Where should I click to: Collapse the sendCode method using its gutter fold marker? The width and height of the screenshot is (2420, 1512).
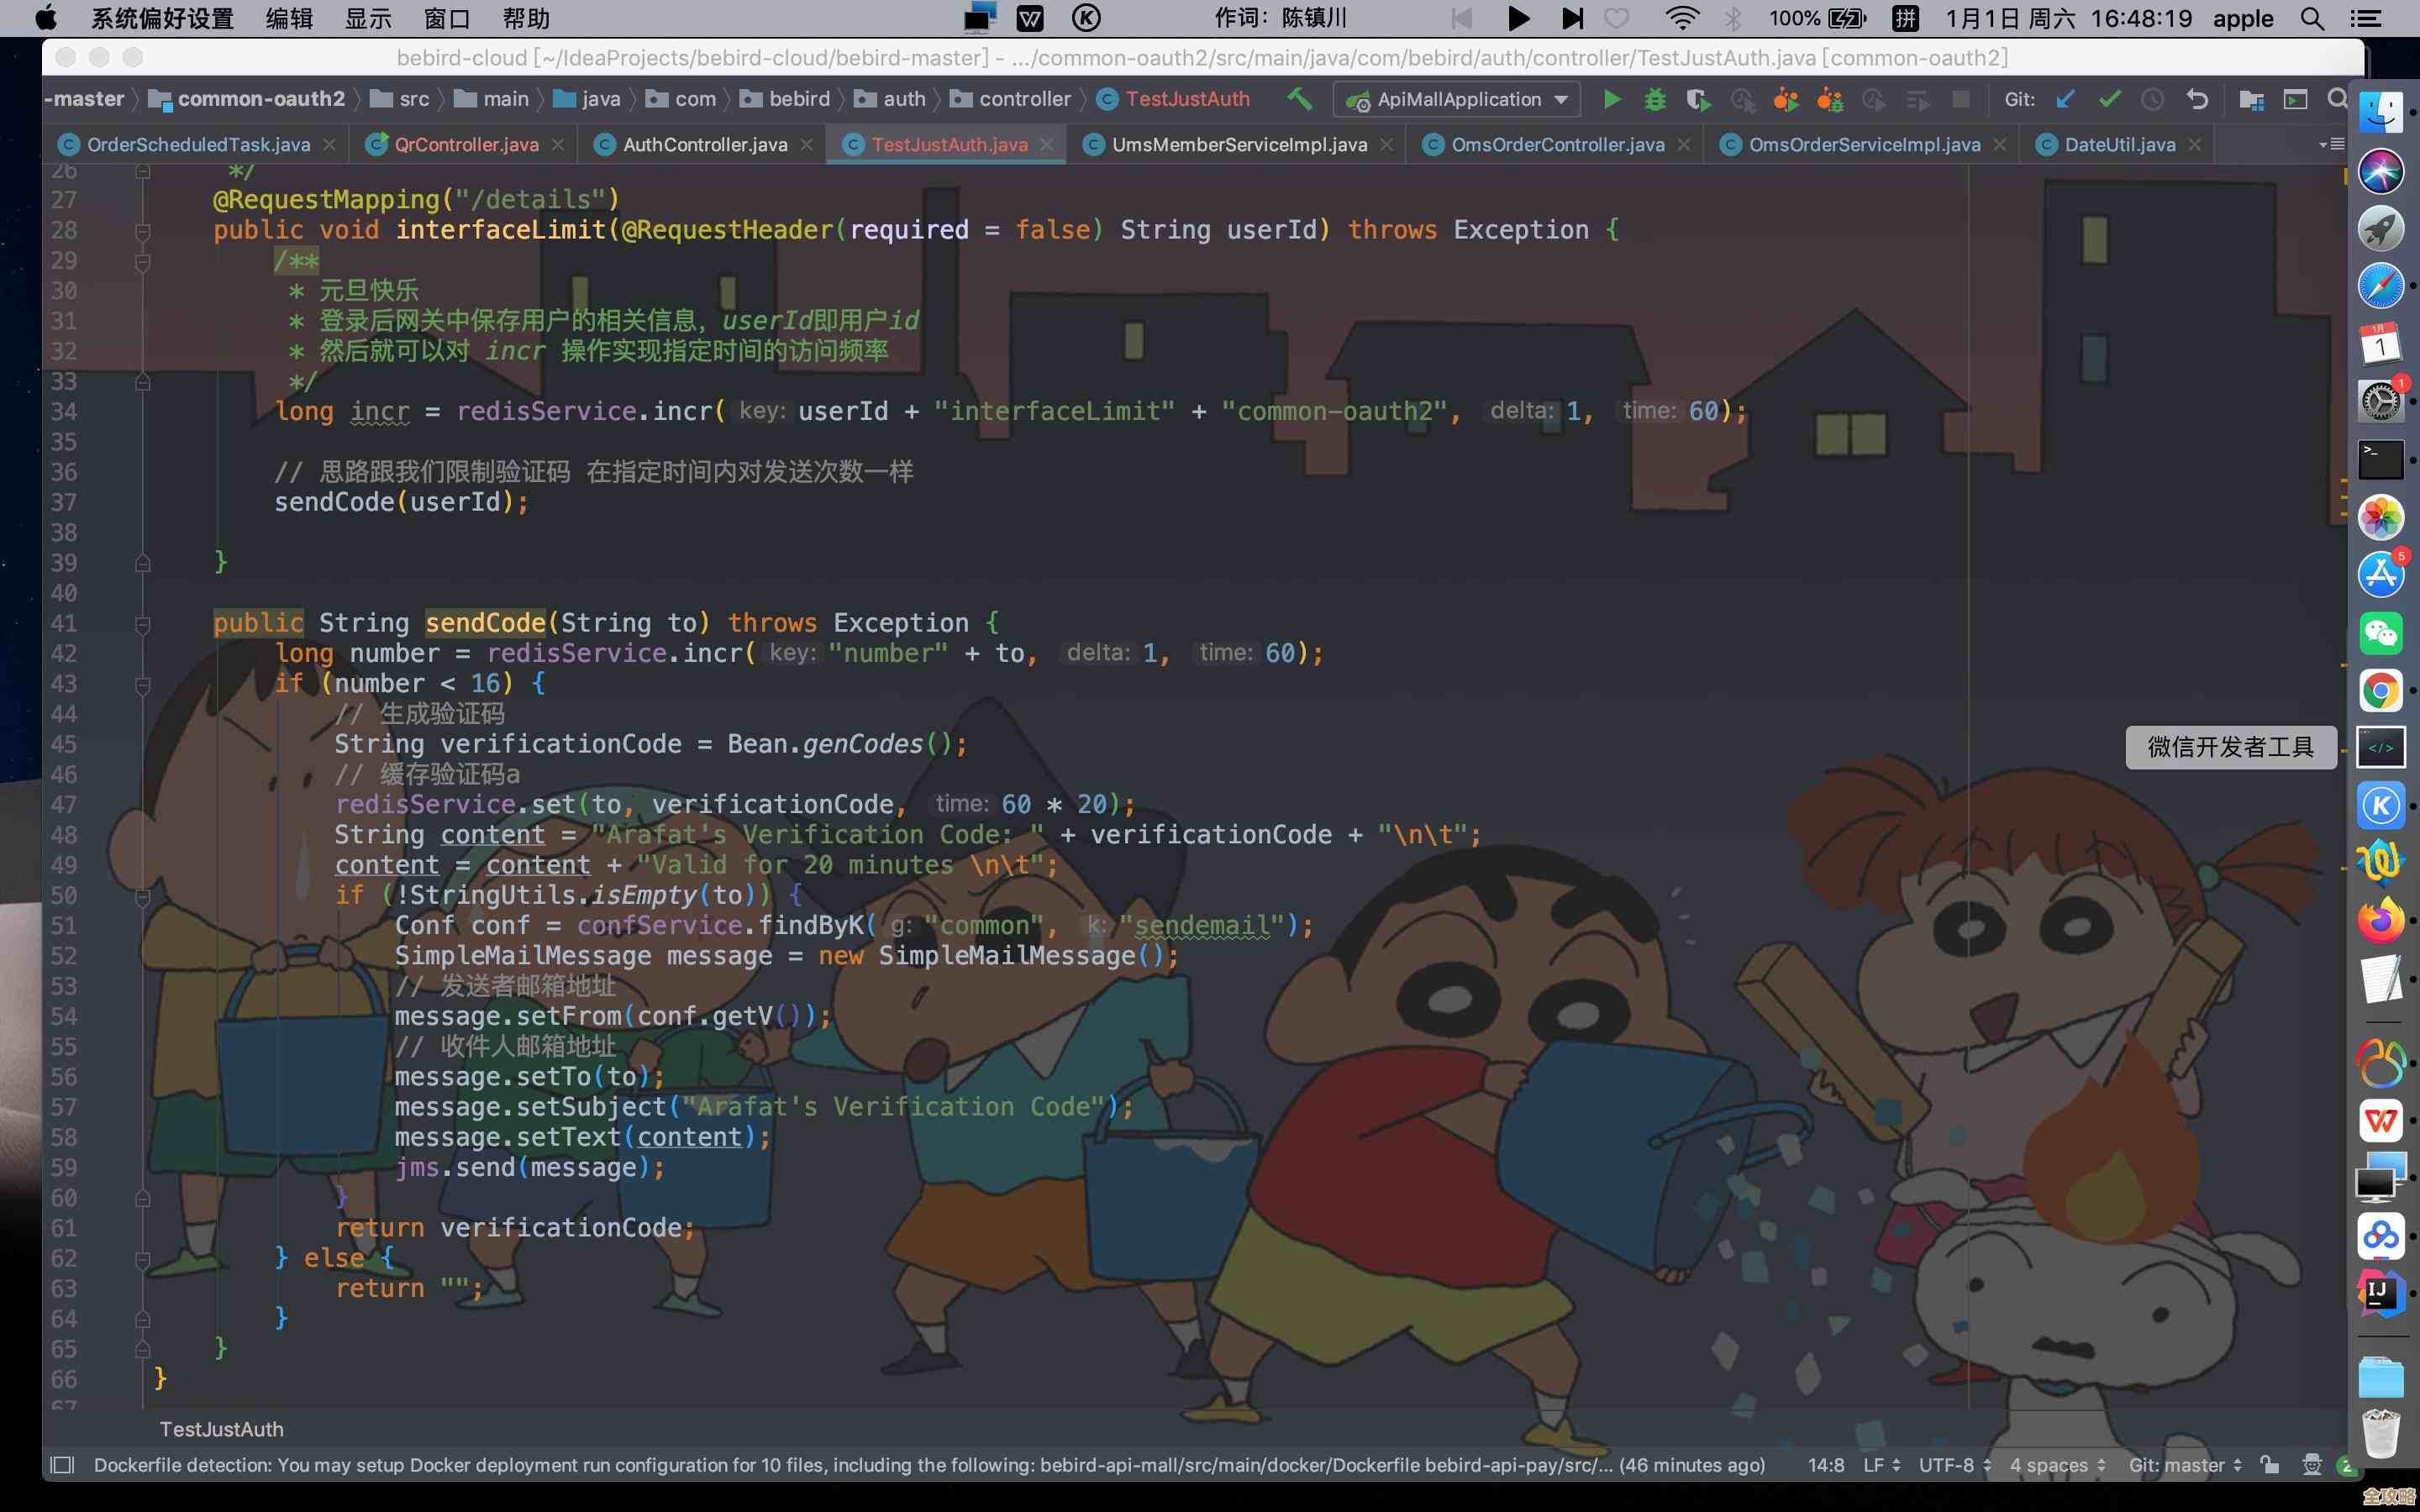143,625
